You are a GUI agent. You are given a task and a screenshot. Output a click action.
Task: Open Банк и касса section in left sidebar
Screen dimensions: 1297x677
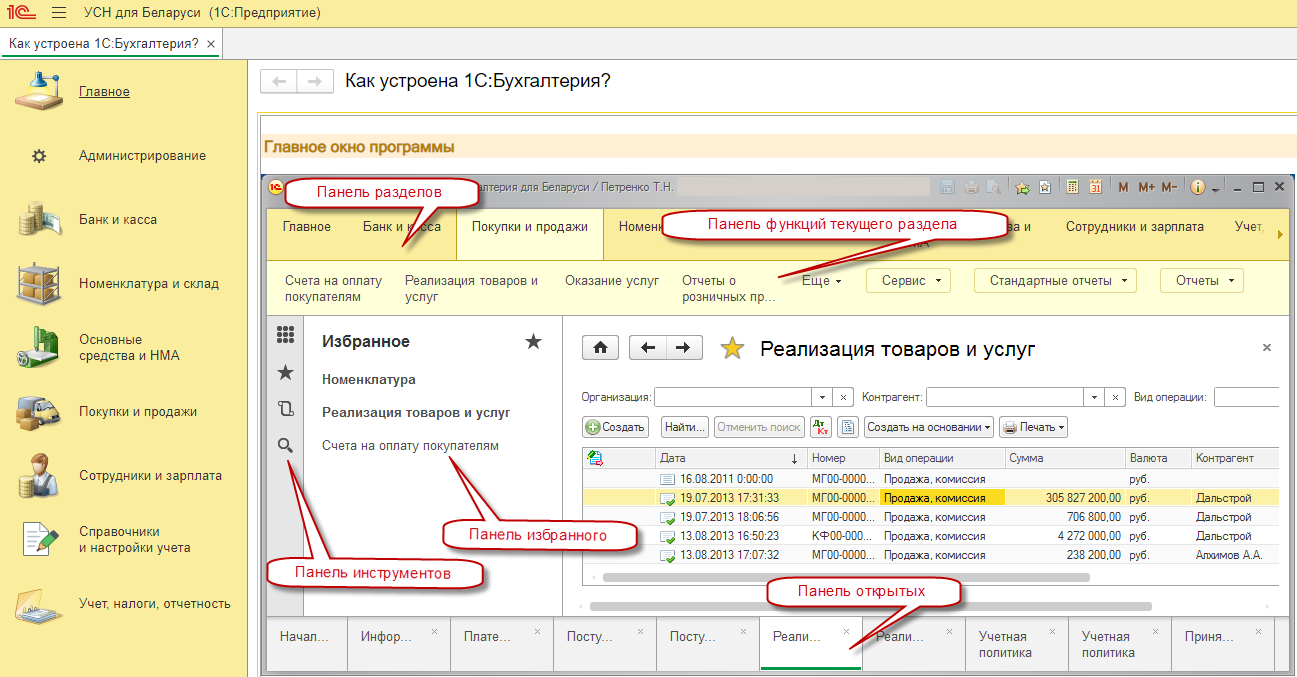click(118, 219)
